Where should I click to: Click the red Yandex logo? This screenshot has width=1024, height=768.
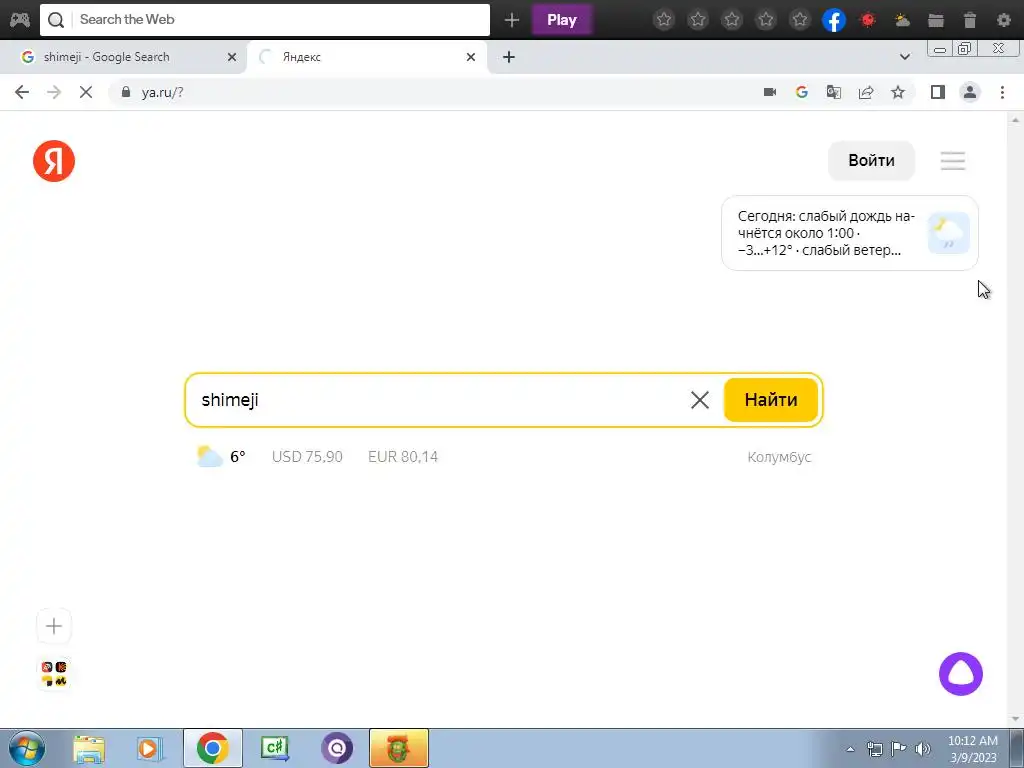54,161
